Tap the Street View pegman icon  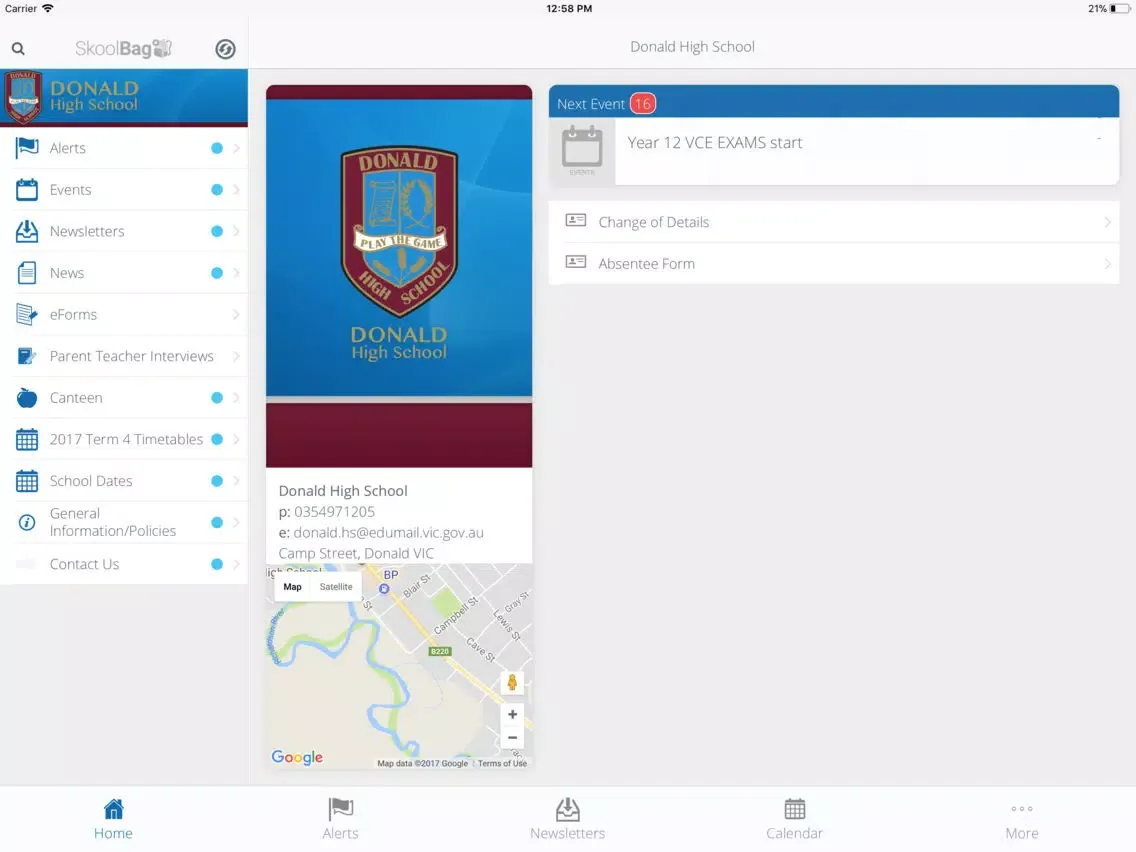512,683
